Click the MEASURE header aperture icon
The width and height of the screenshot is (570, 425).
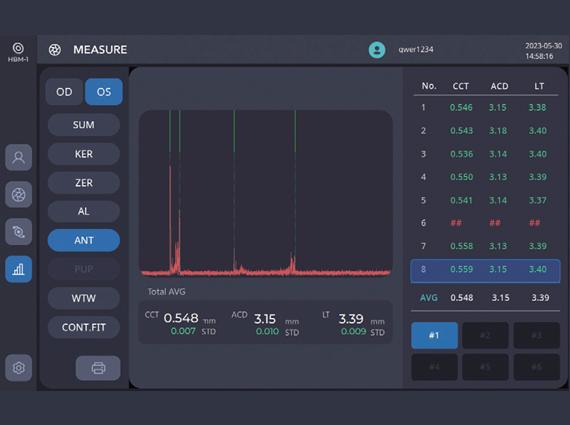pyautogui.click(x=55, y=50)
